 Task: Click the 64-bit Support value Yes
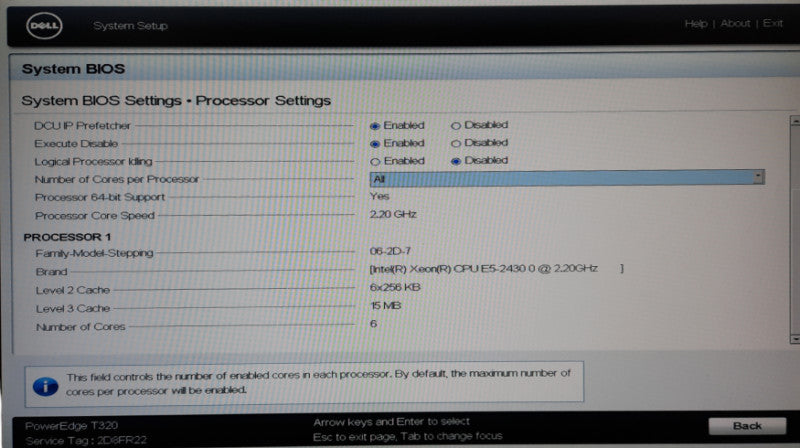point(379,196)
